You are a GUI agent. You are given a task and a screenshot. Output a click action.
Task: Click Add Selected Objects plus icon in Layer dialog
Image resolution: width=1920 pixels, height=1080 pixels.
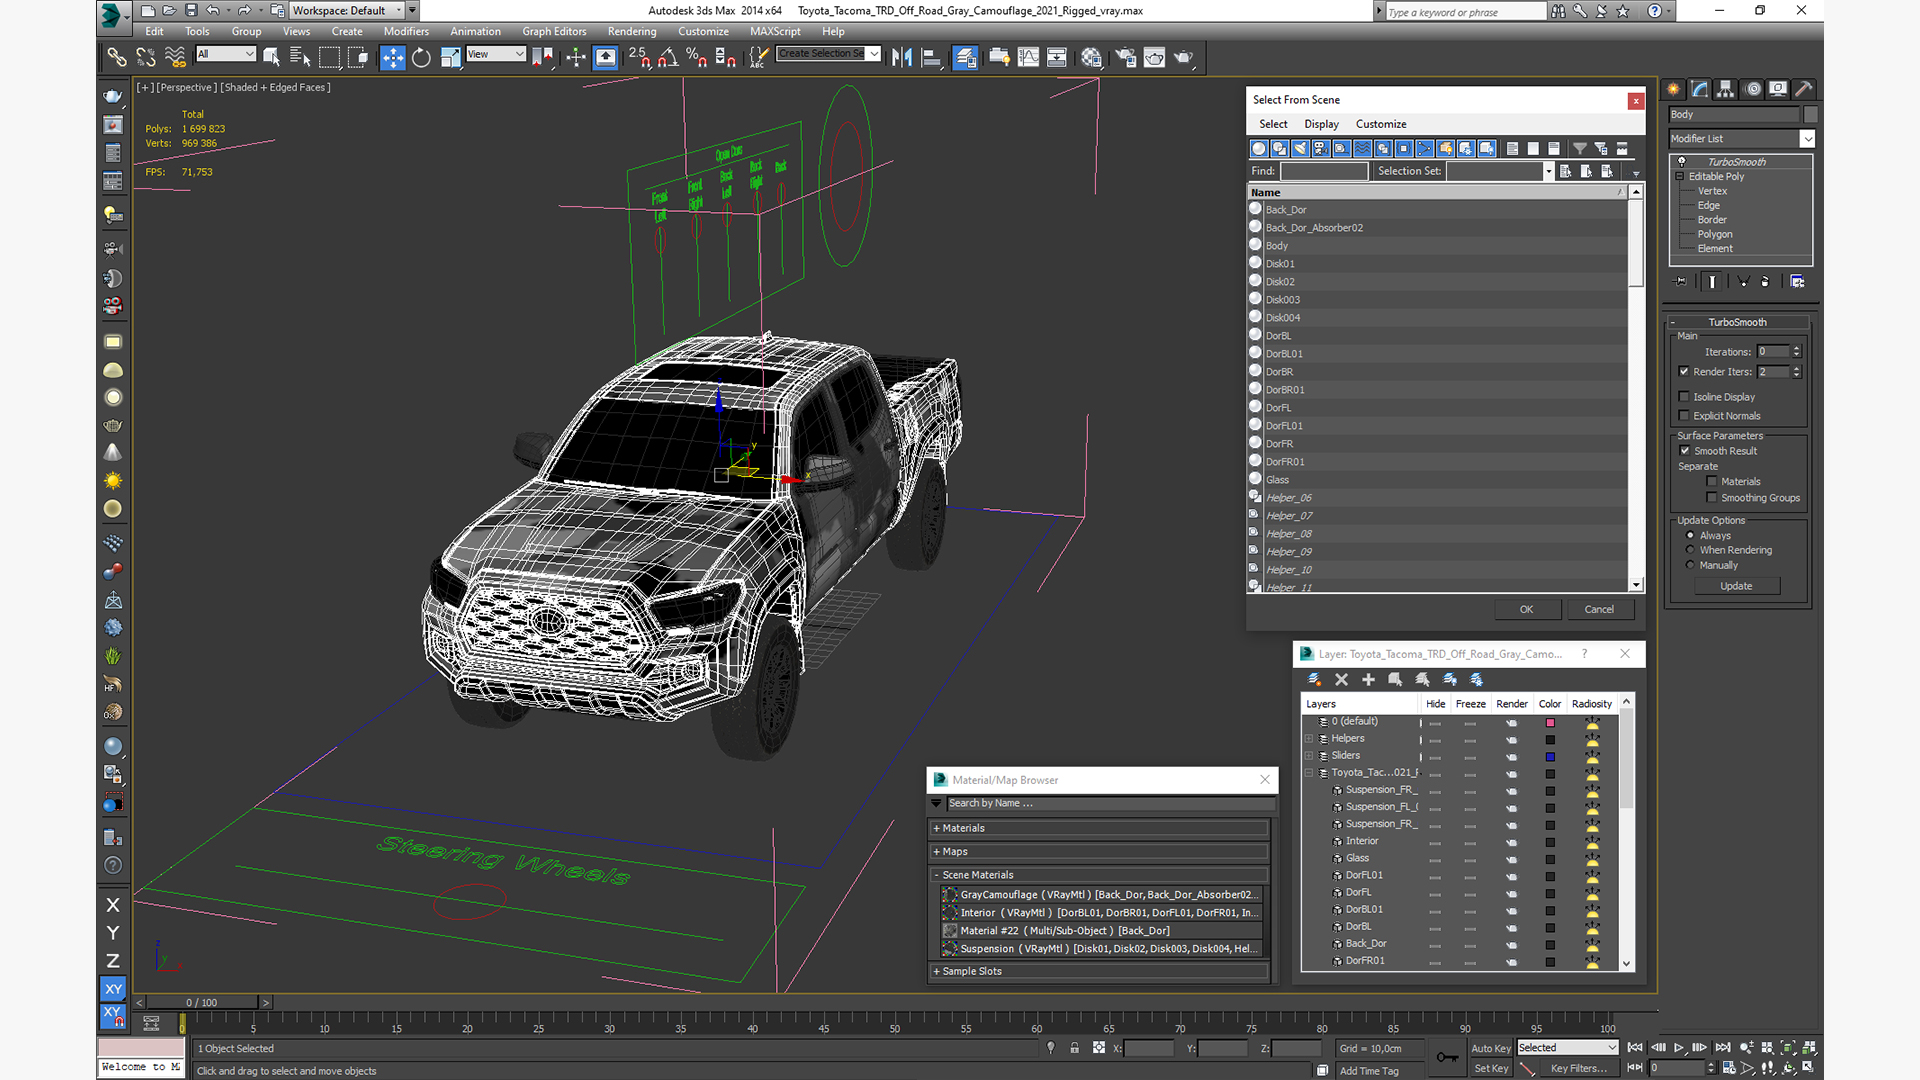click(x=1368, y=679)
